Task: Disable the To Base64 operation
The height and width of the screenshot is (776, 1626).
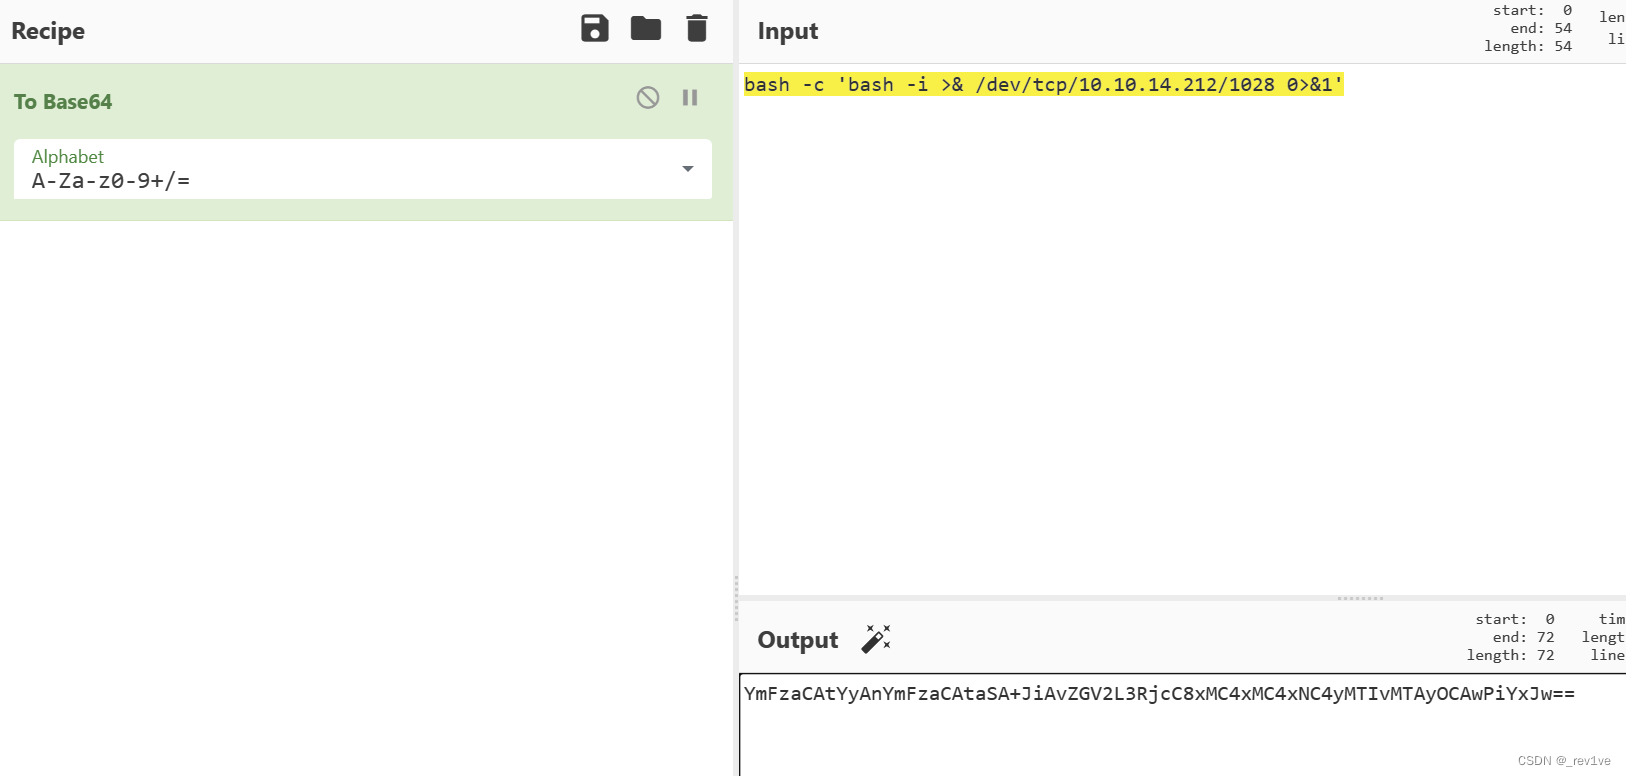Action: (648, 97)
